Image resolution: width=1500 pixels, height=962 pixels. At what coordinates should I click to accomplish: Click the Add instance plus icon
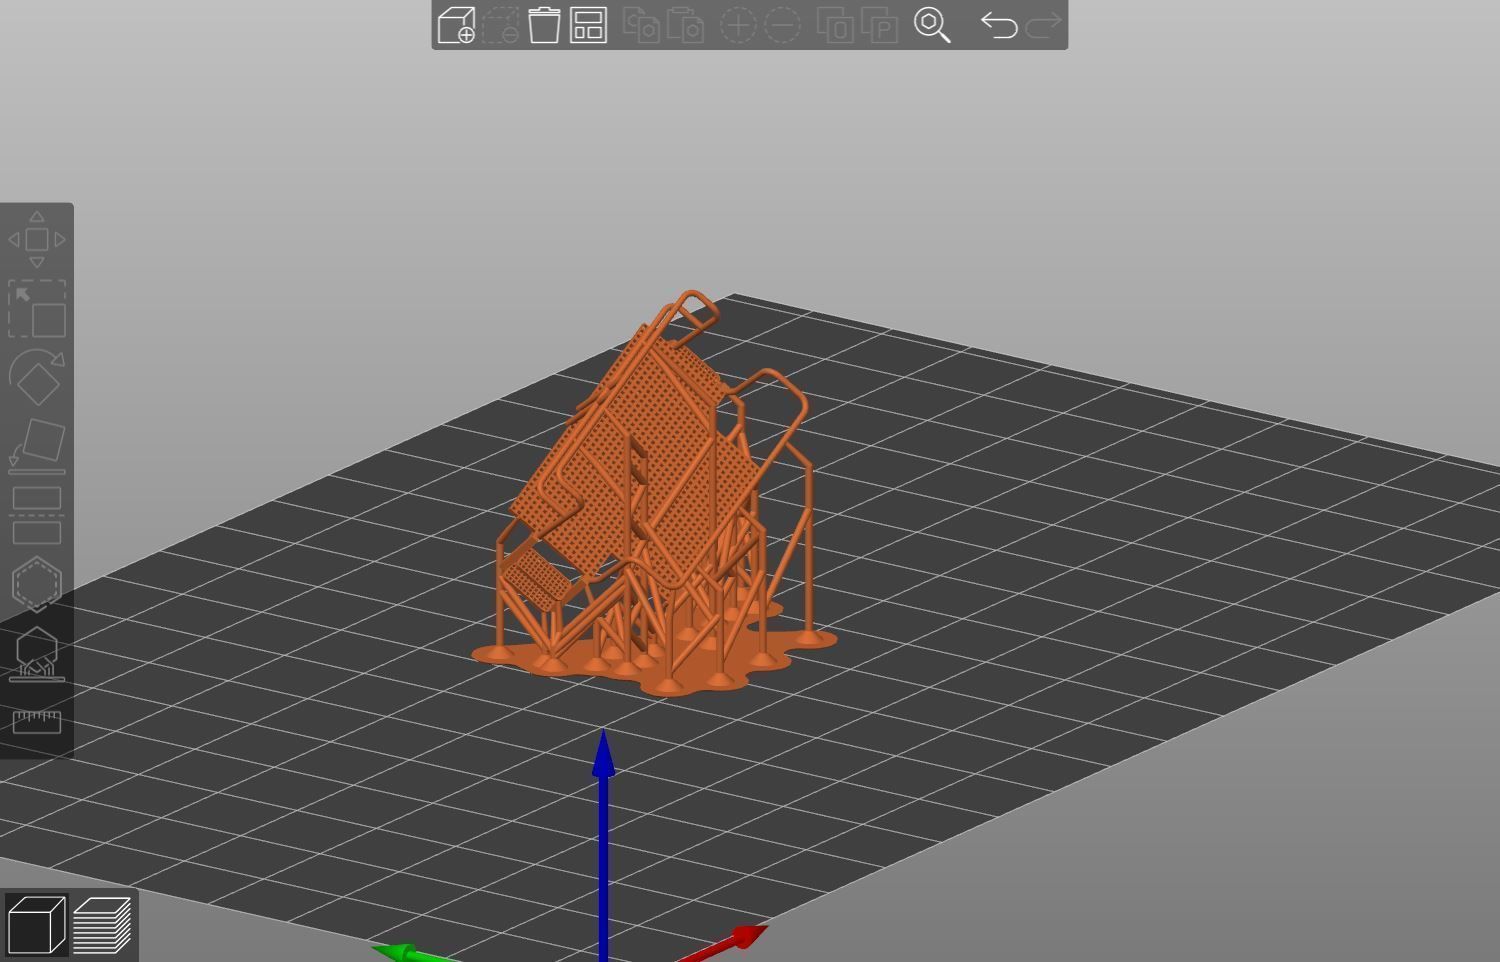(x=738, y=25)
